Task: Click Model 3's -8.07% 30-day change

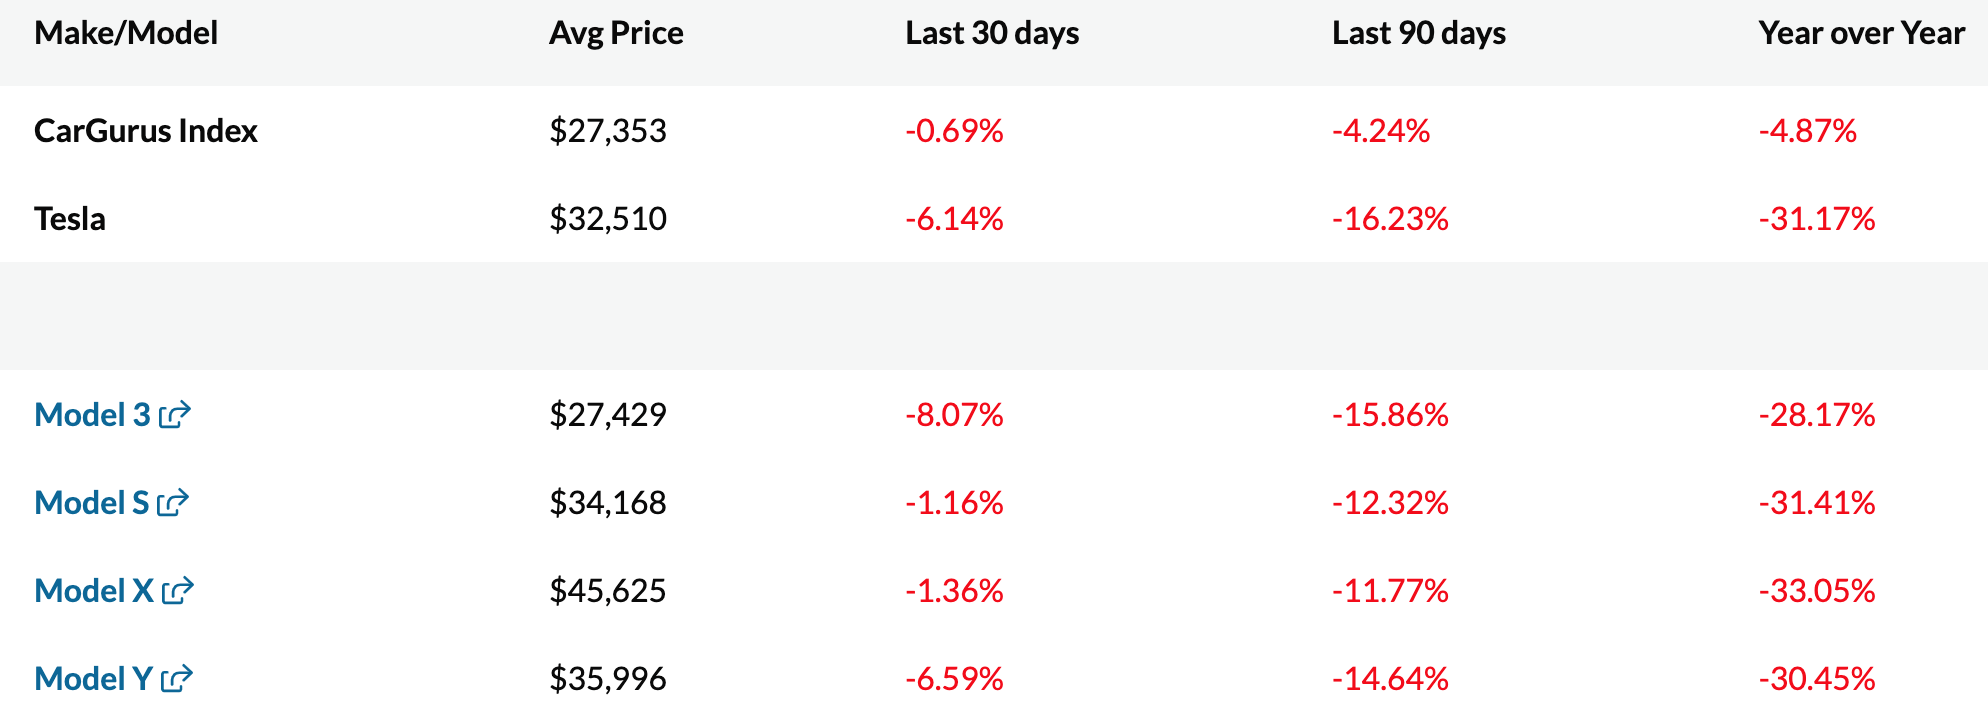Action: pos(954,415)
